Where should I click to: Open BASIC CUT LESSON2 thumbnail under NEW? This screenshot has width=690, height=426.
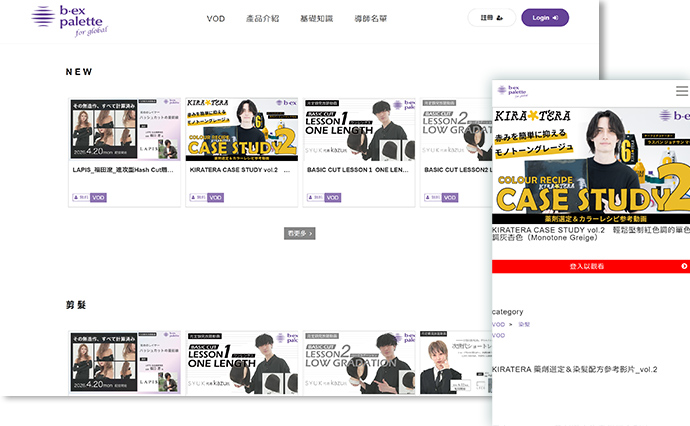[x=456, y=129]
